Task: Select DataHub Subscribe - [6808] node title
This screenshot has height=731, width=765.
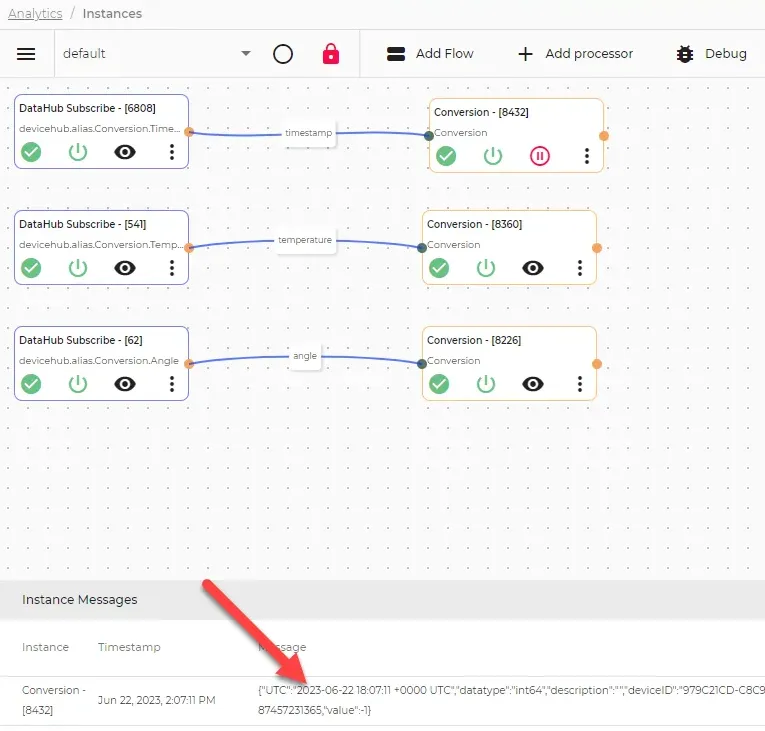Action: [x=87, y=108]
